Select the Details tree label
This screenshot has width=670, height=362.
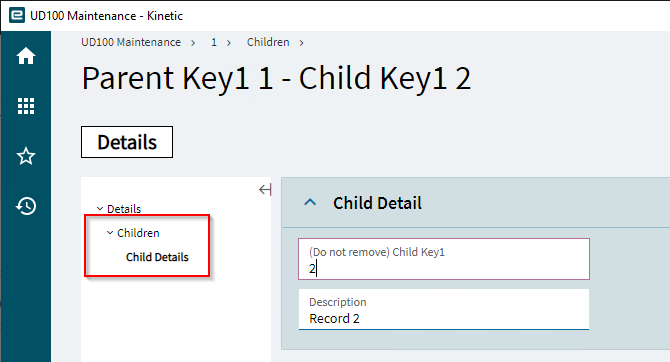(x=124, y=209)
